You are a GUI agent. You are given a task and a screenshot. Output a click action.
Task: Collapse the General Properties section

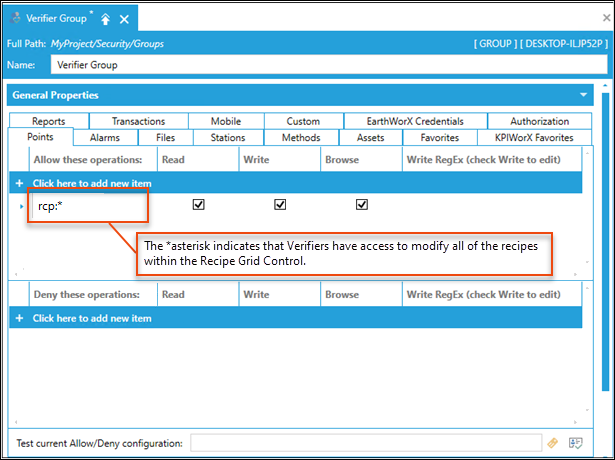(x=583, y=96)
